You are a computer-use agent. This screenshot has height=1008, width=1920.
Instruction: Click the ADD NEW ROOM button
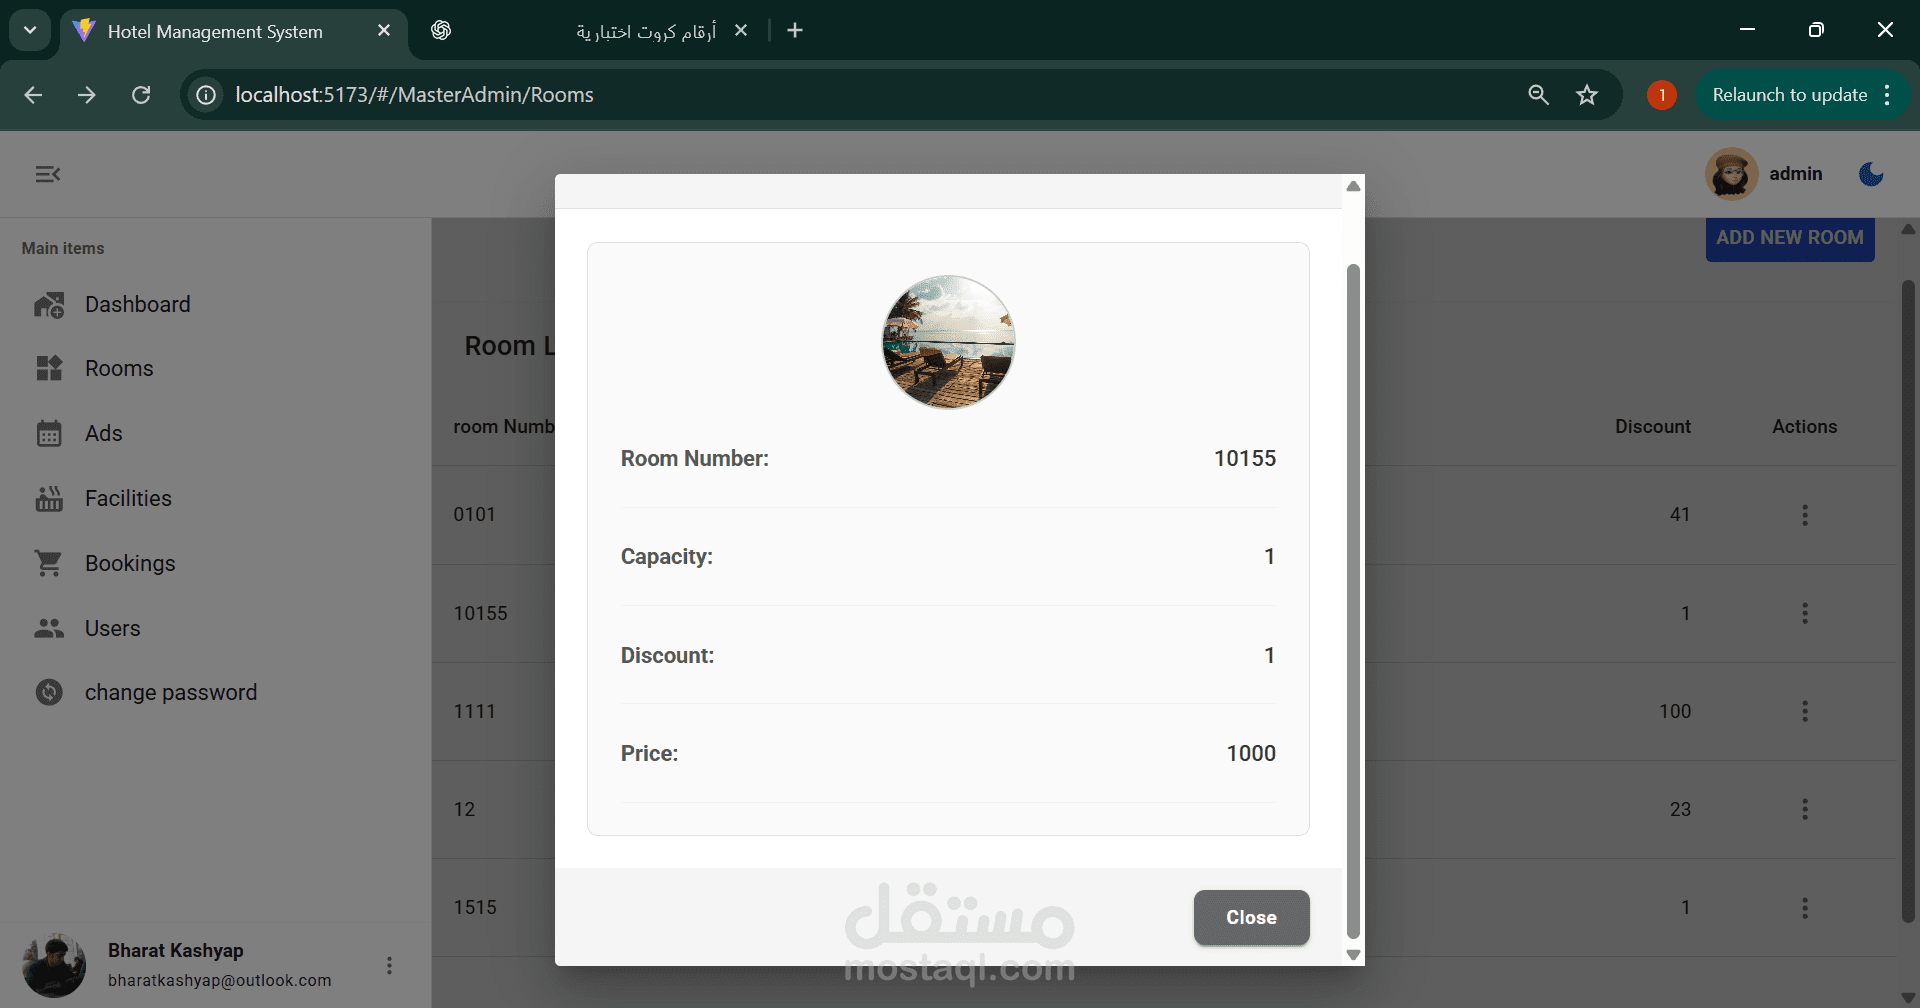click(x=1789, y=238)
